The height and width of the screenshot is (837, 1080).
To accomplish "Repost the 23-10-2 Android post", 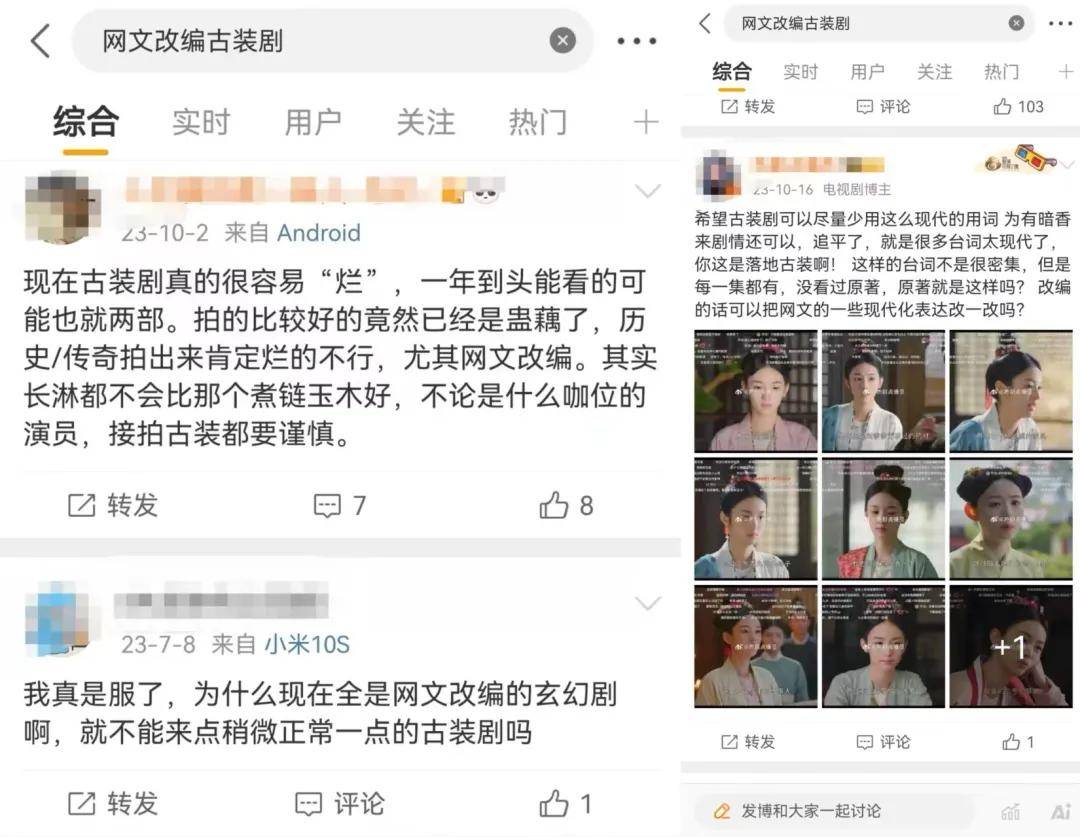I will click(x=113, y=505).
